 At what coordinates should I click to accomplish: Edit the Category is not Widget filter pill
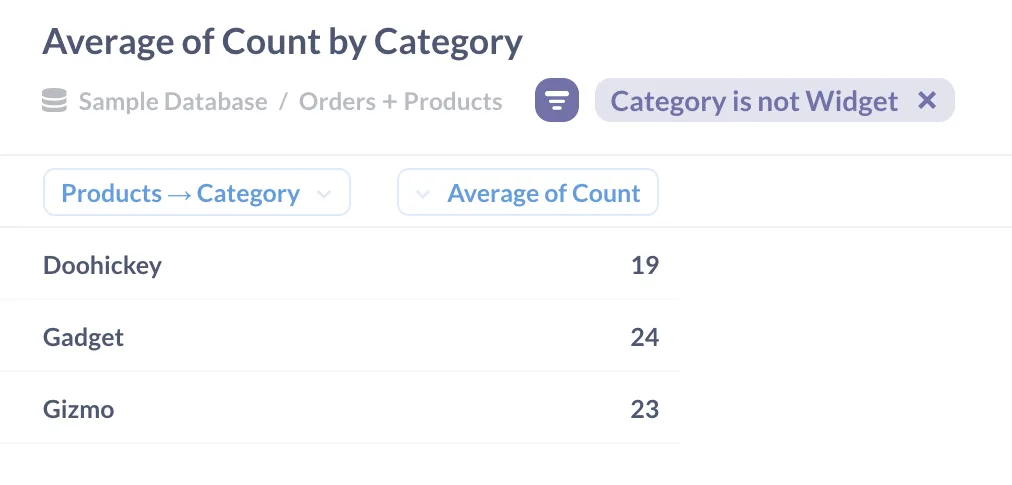click(754, 102)
